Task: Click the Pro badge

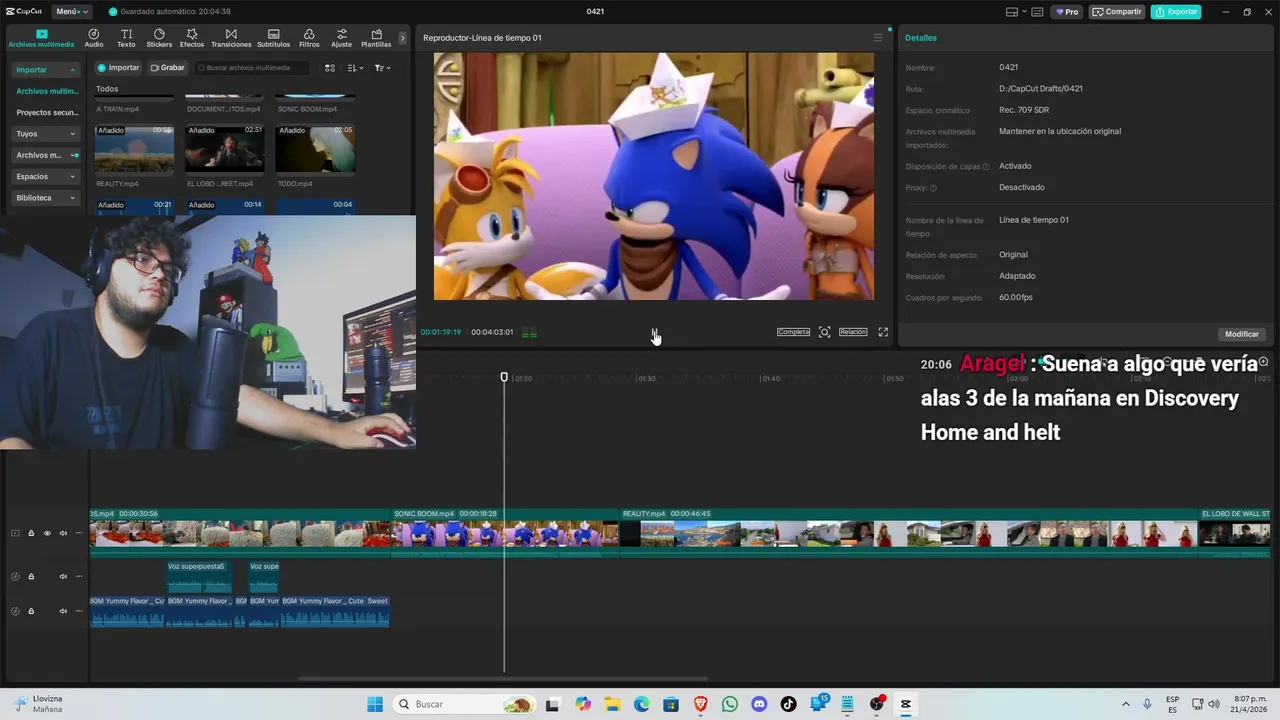Action: tap(1067, 12)
